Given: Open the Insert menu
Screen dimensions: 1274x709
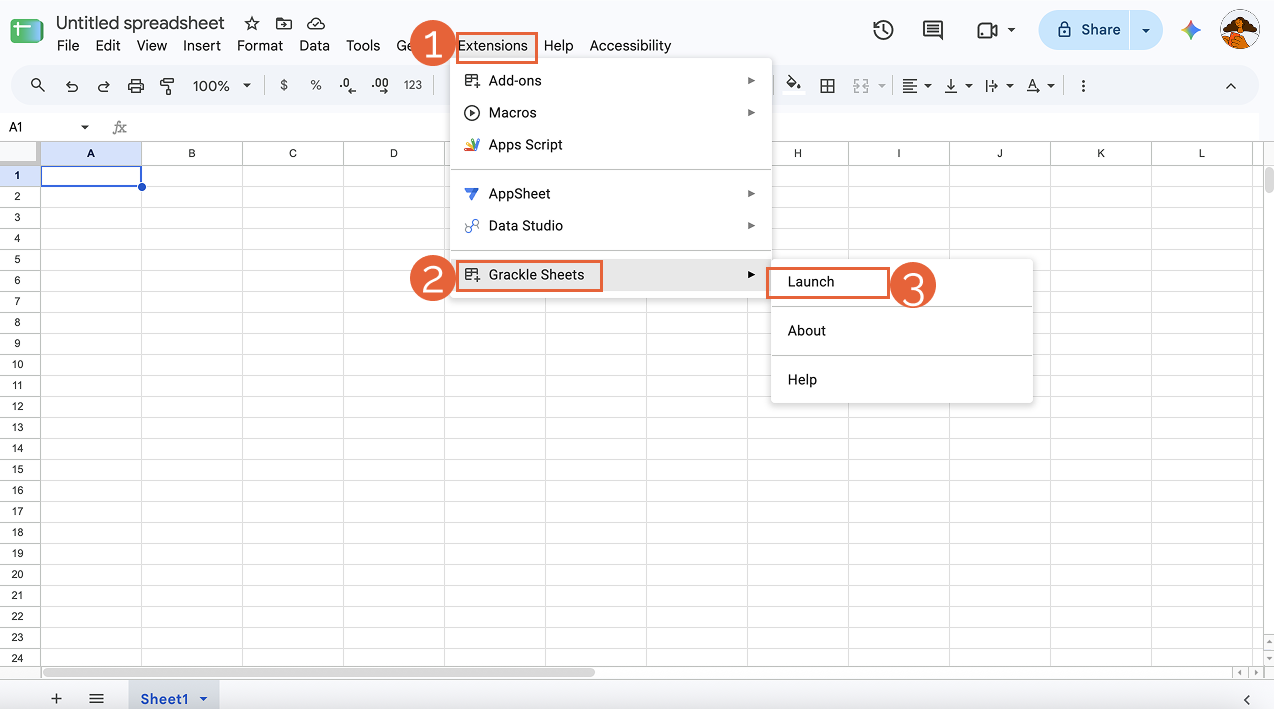Looking at the screenshot, I should pos(202,45).
